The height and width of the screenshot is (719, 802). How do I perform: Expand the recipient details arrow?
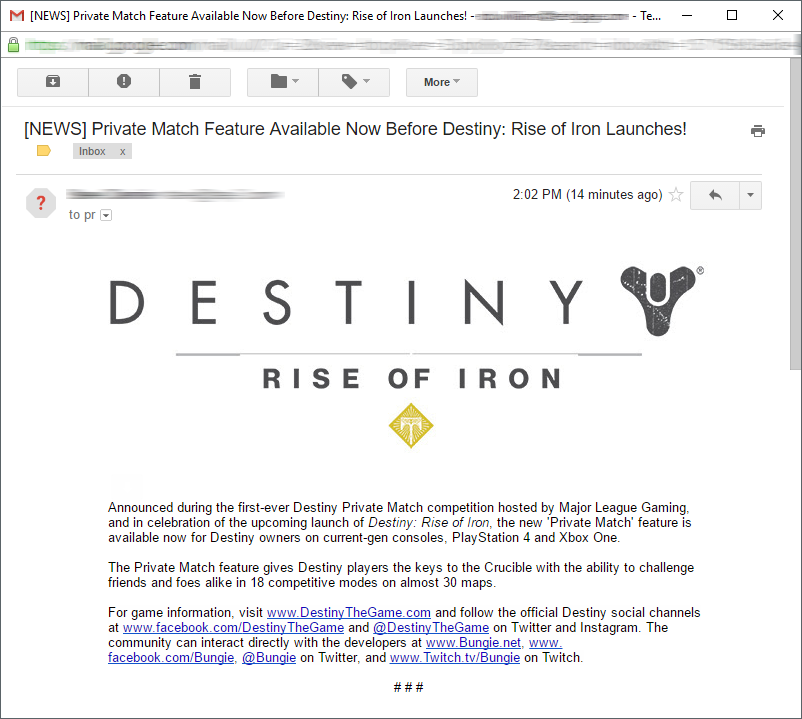click(x=105, y=214)
